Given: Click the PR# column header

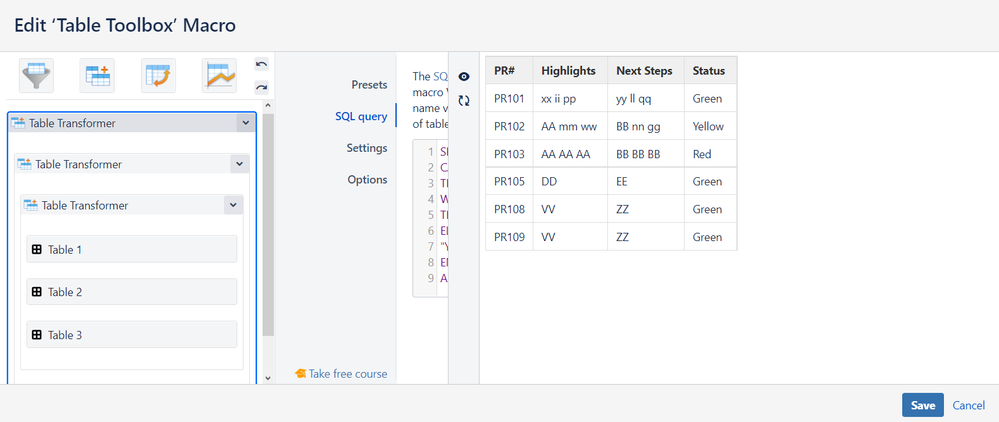Looking at the screenshot, I should (x=509, y=71).
